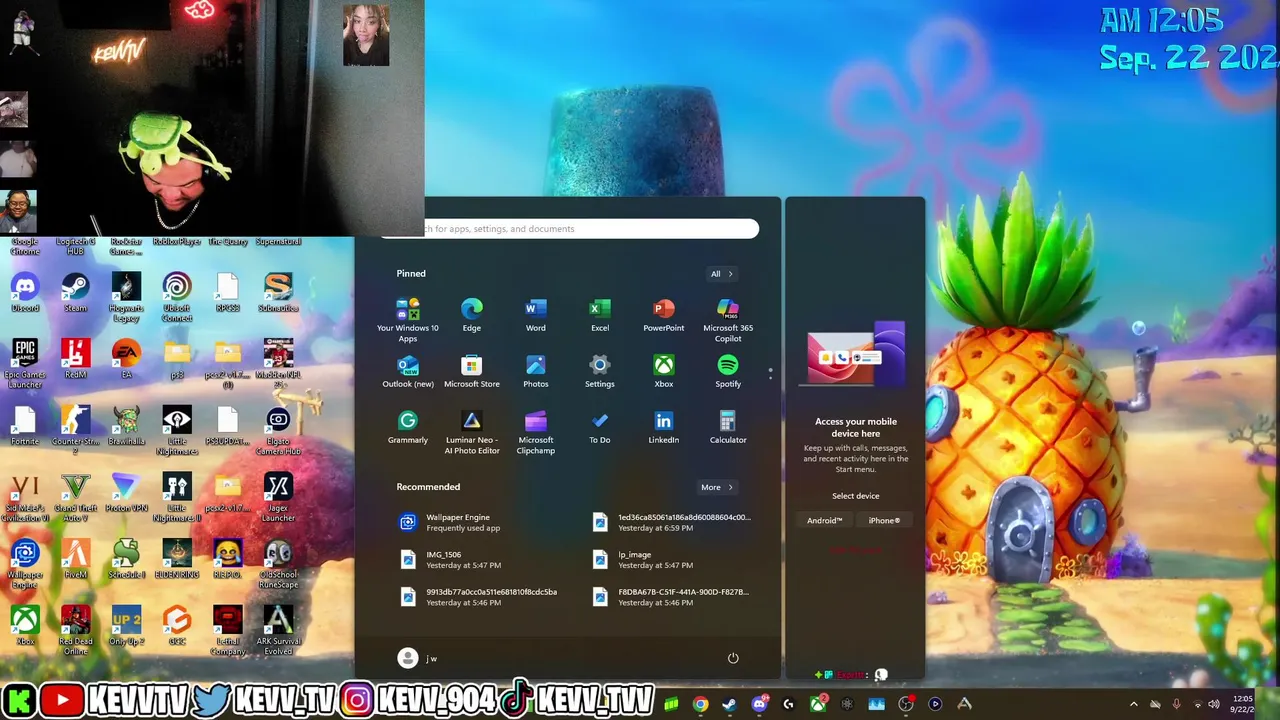The image size is (1280, 720).
Task: Open volume control in system tray
Action: [1213, 704]
